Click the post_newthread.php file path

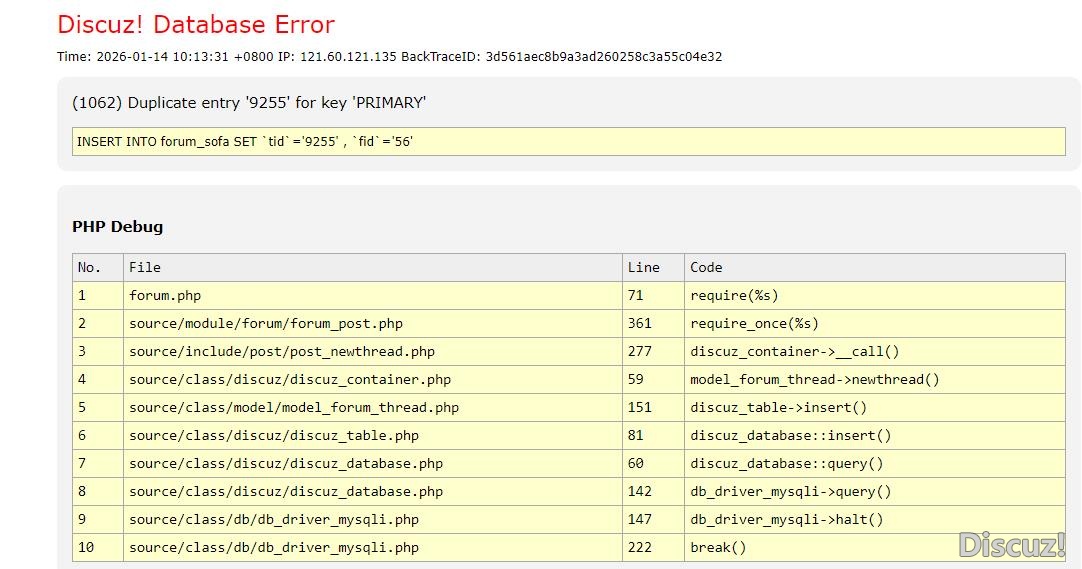pos(282,352)
